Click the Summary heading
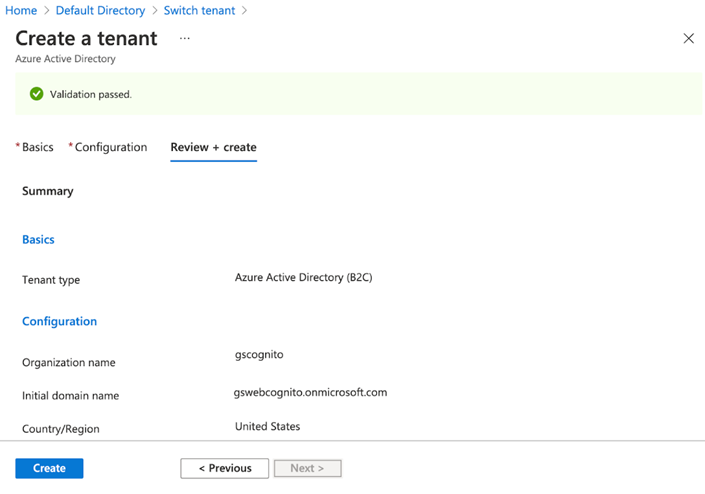The width and height of the screenshot is (705, 494). point(48,191)
